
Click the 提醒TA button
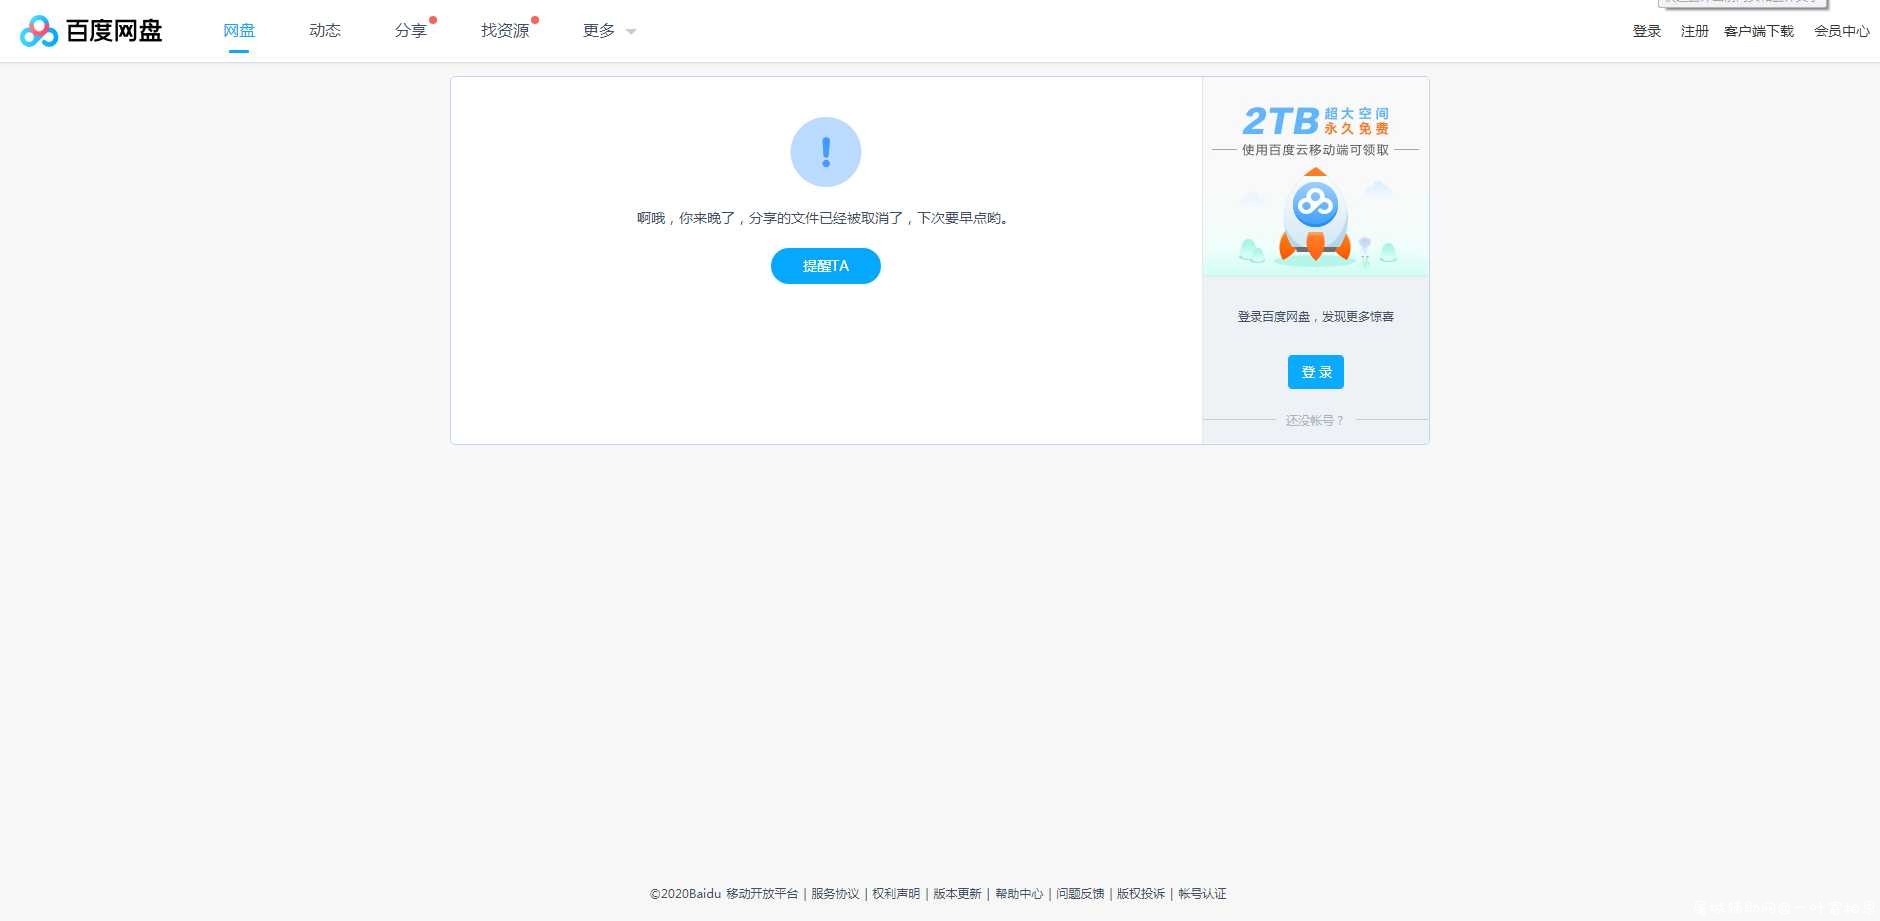(x=825, y=266)
